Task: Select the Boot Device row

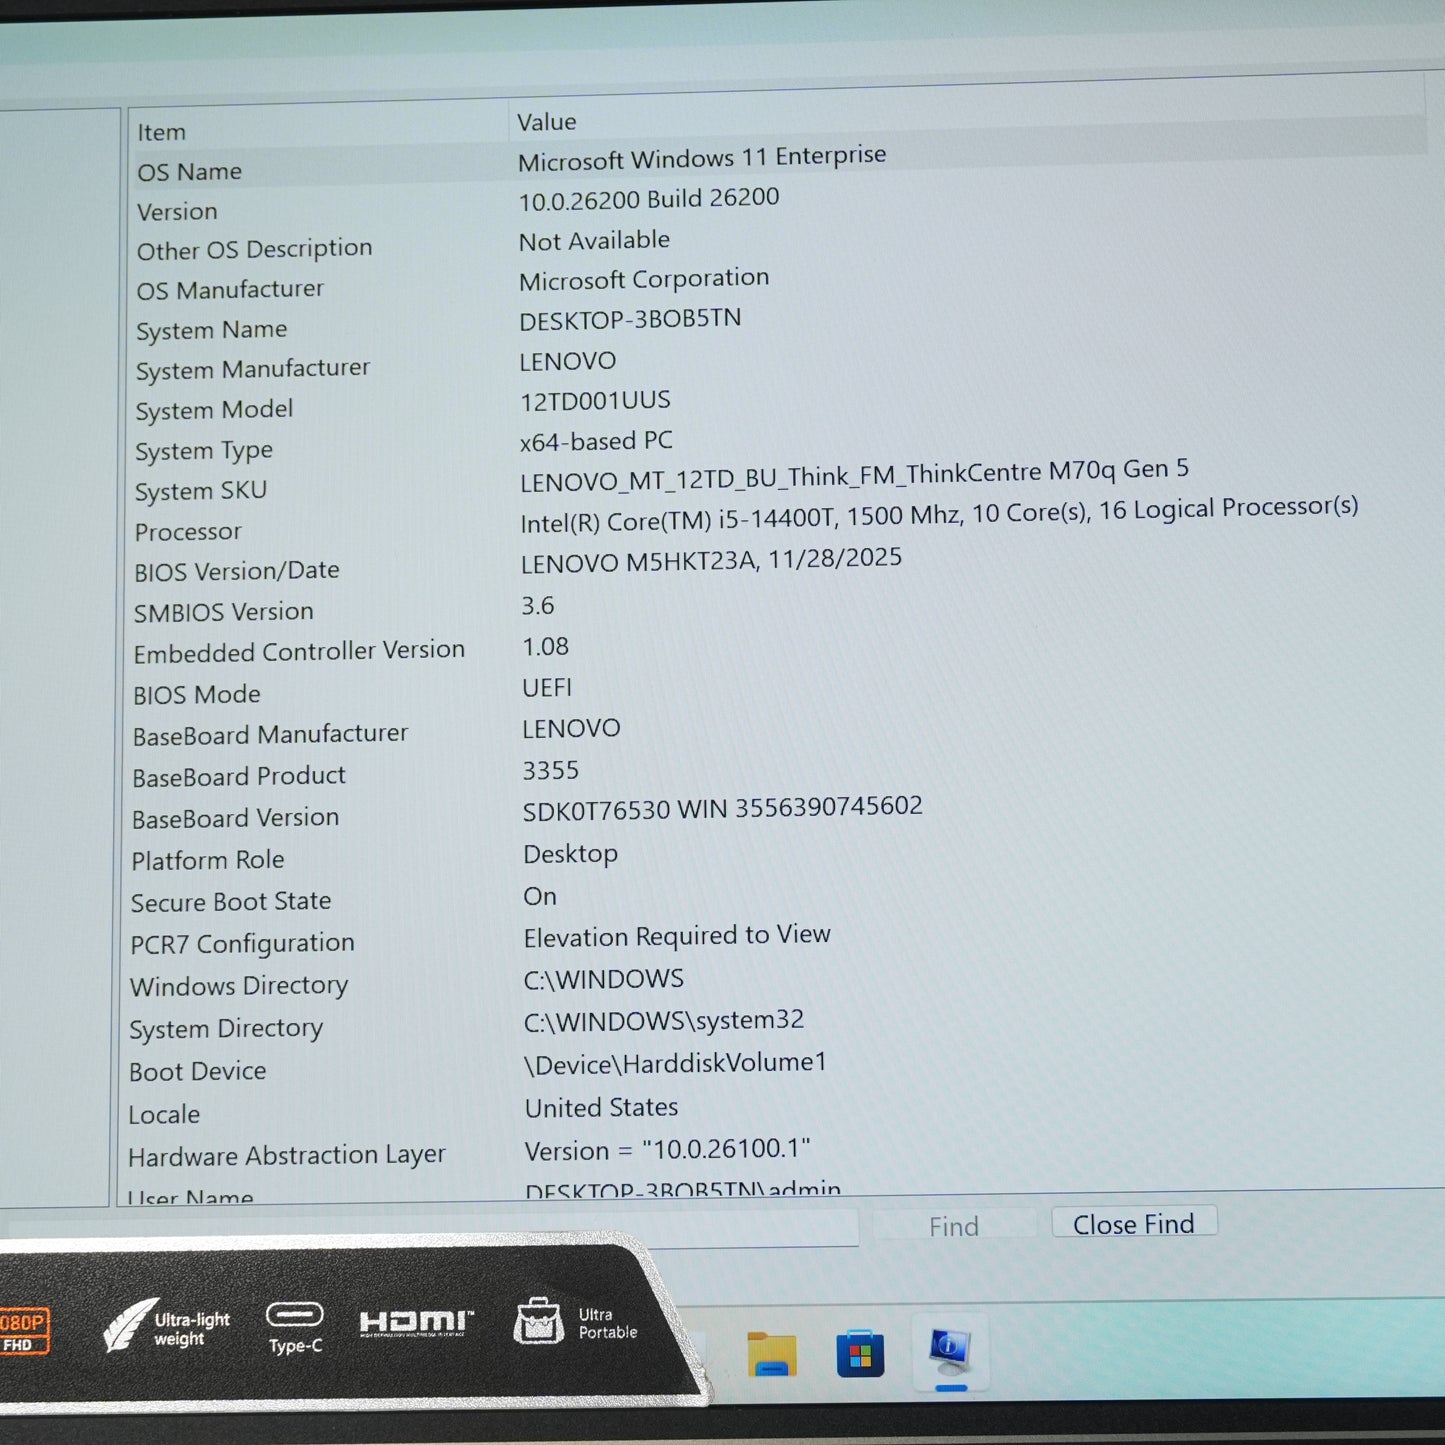Action: point(198,1072)
